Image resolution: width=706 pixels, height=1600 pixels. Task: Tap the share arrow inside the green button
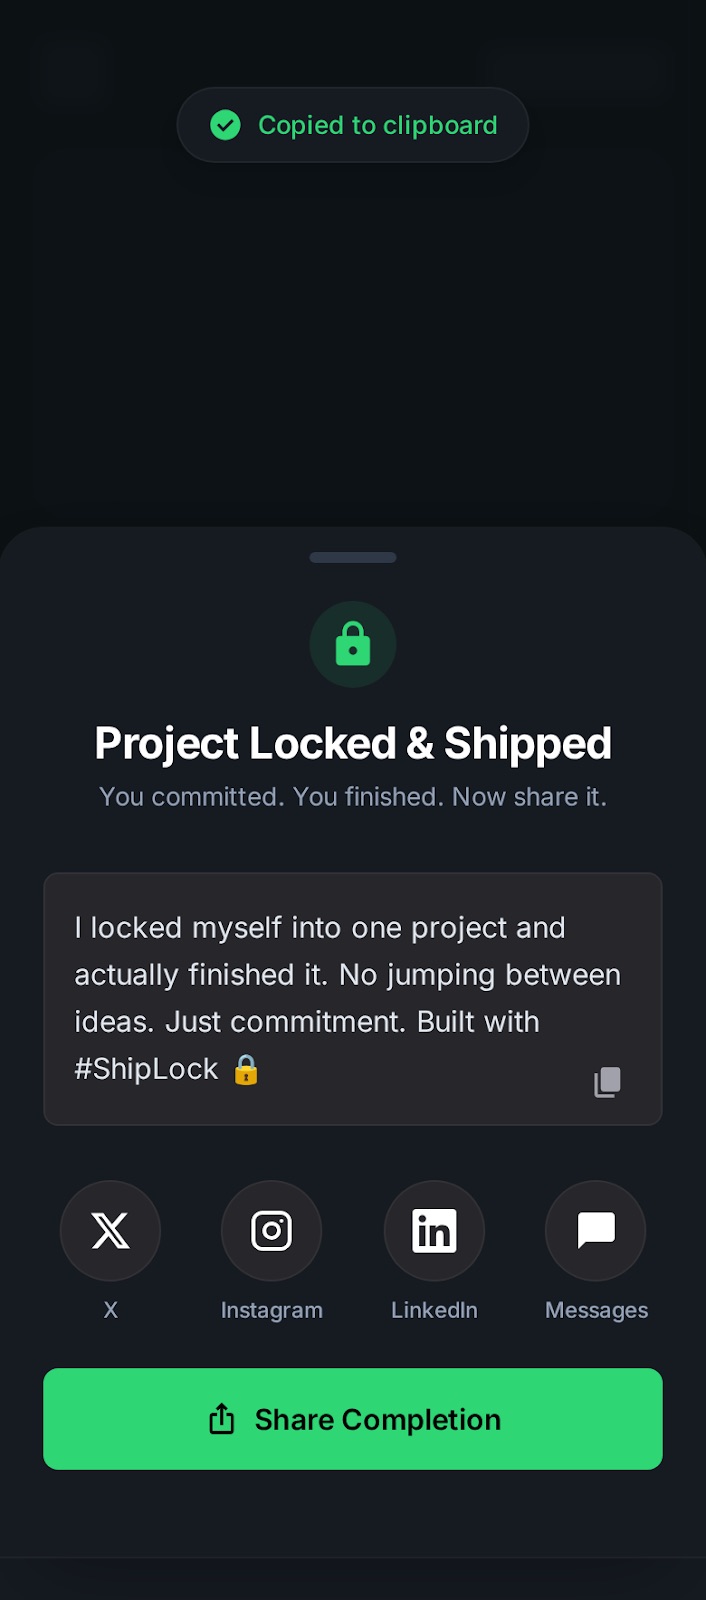222,1419
